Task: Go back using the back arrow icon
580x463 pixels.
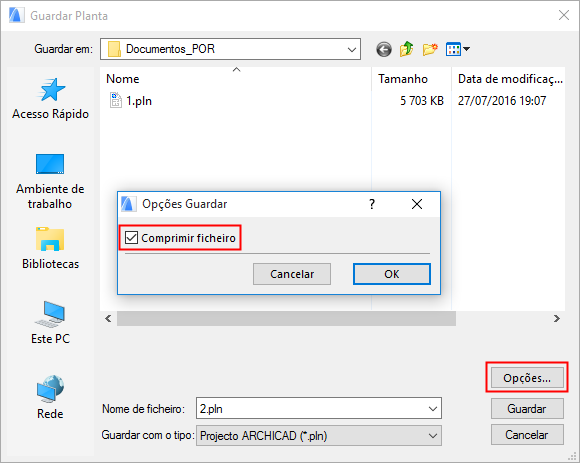Action: pos(384,49)
